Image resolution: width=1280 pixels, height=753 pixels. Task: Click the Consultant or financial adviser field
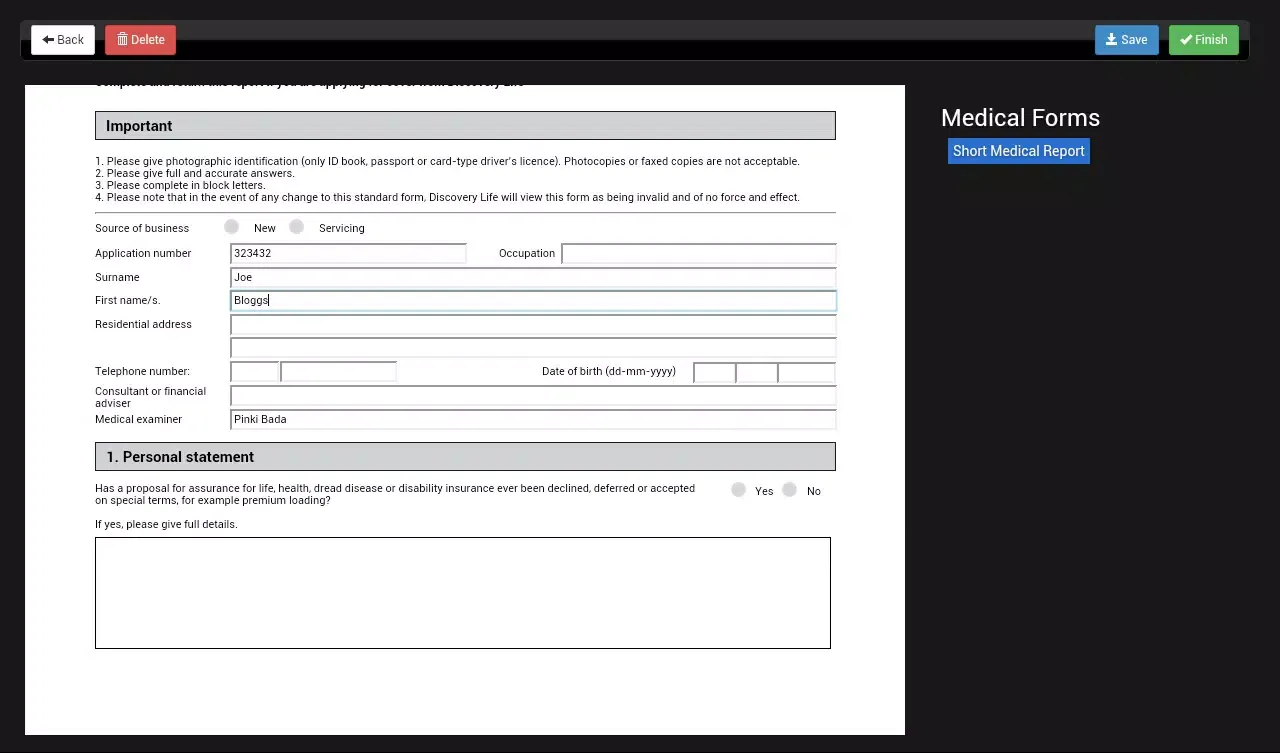pos(533,395)
